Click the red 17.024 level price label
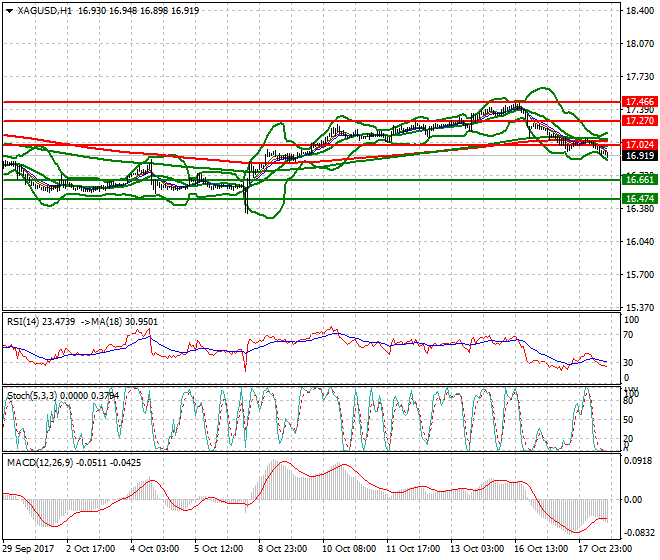 (x=639, y=145)
